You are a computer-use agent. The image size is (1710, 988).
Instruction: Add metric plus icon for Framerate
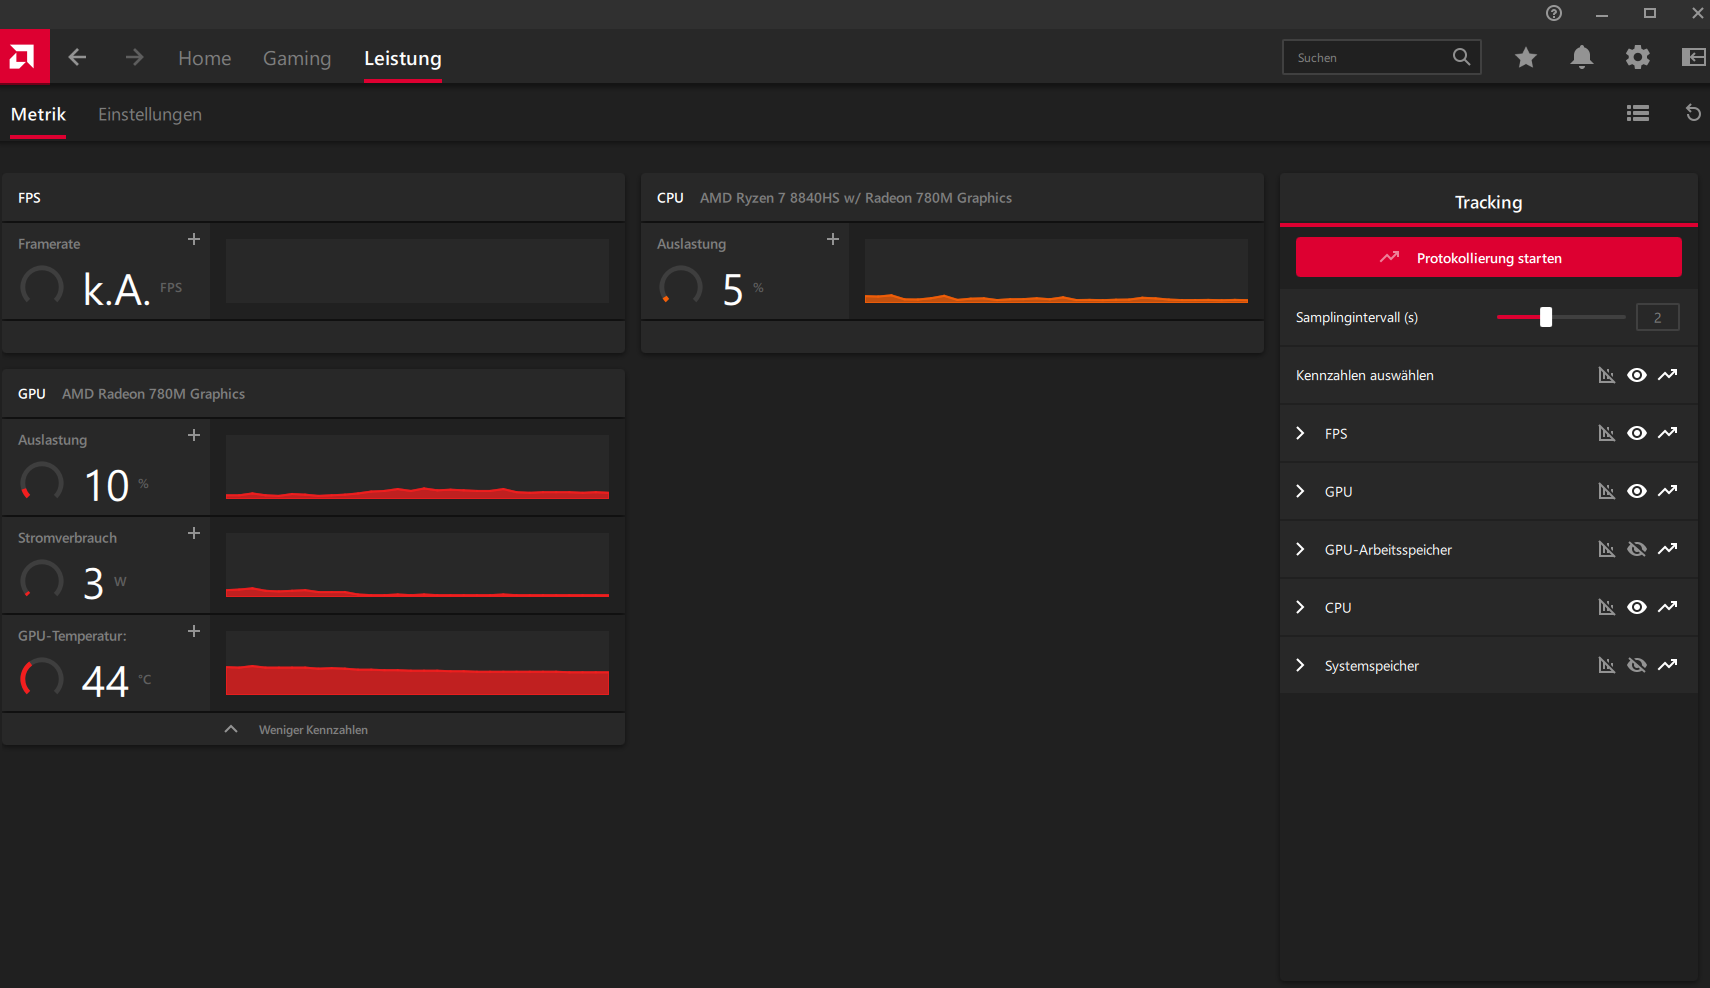[x=194, y=239]
